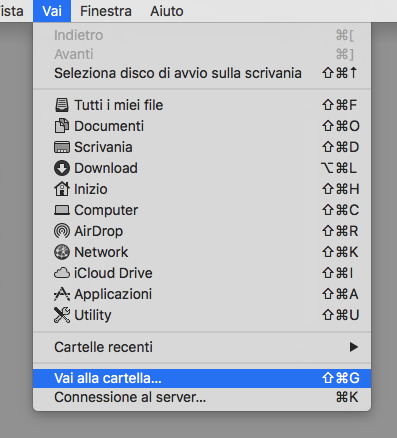Click the Network globe icon

62,252
